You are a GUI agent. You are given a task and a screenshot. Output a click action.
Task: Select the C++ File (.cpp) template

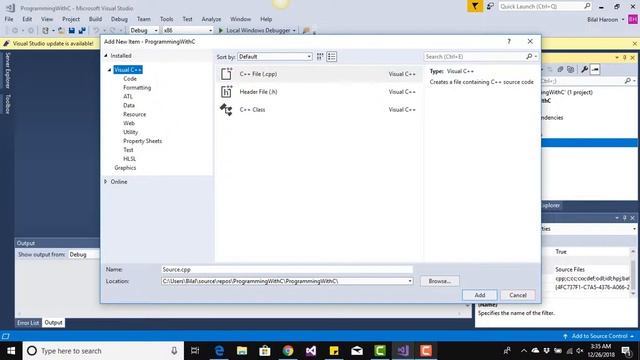tap(318, 74)
